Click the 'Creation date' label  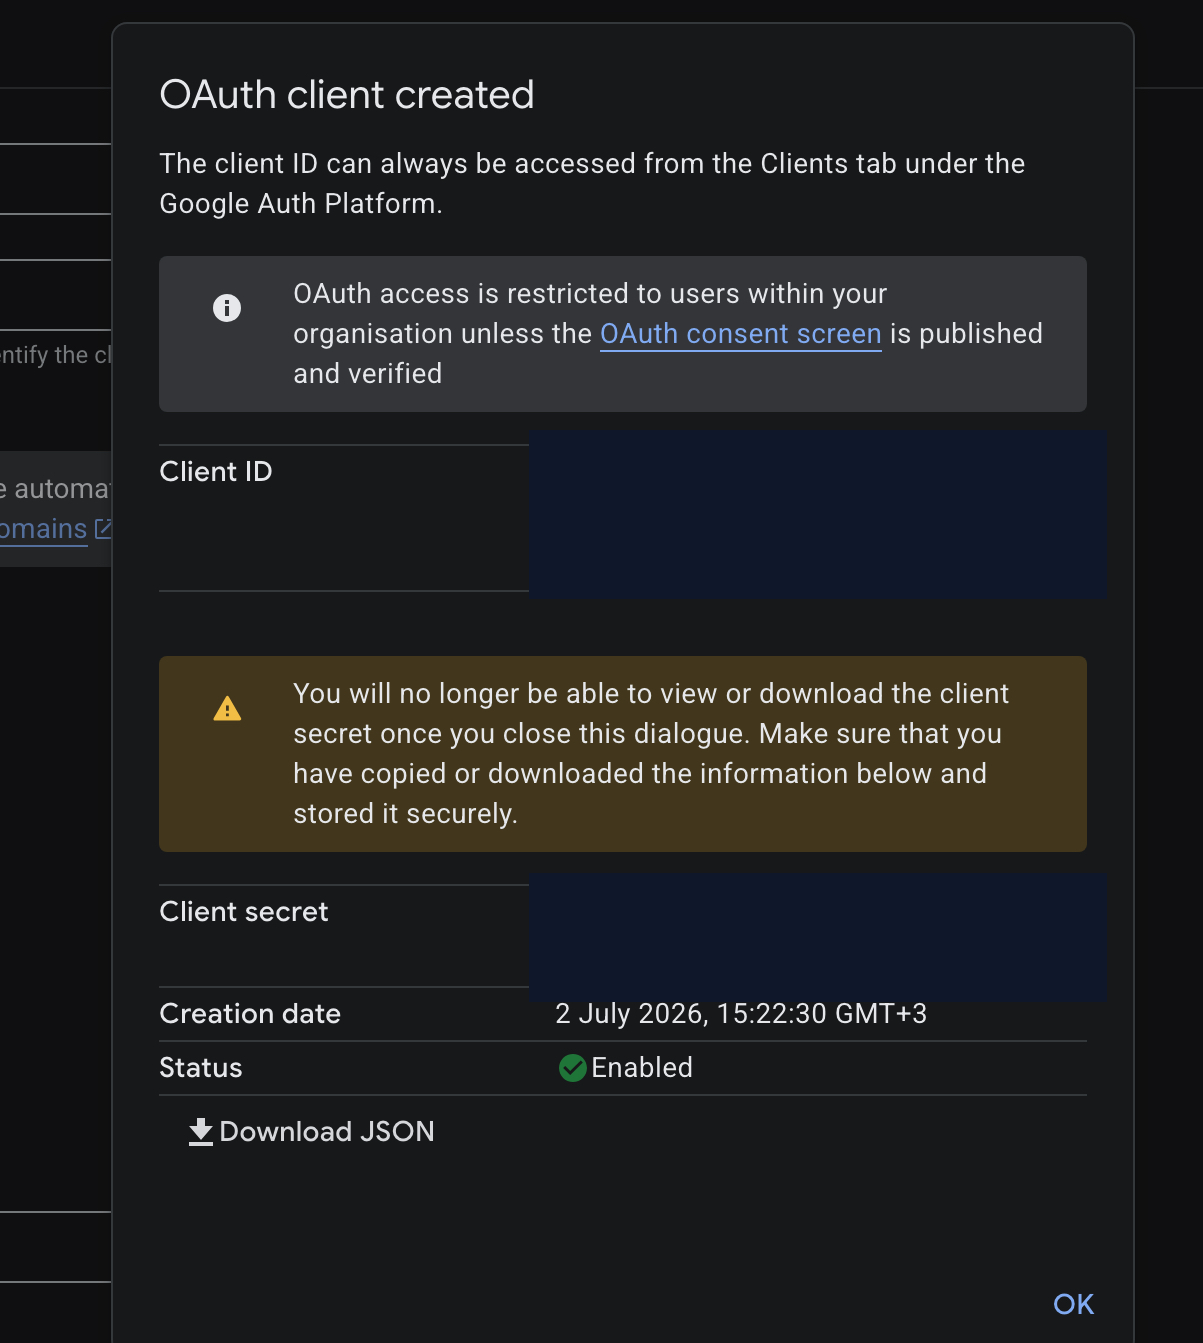pos(250,1014)
